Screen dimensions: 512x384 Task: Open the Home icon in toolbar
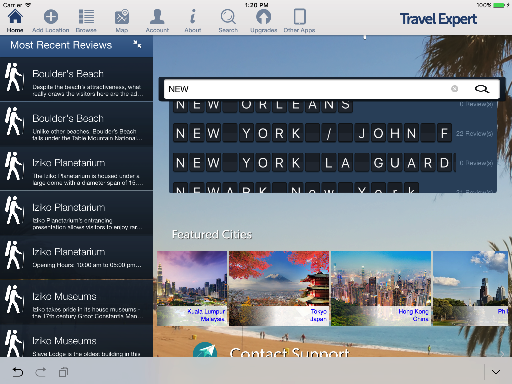pyautogui.click(x=15, y=20)
